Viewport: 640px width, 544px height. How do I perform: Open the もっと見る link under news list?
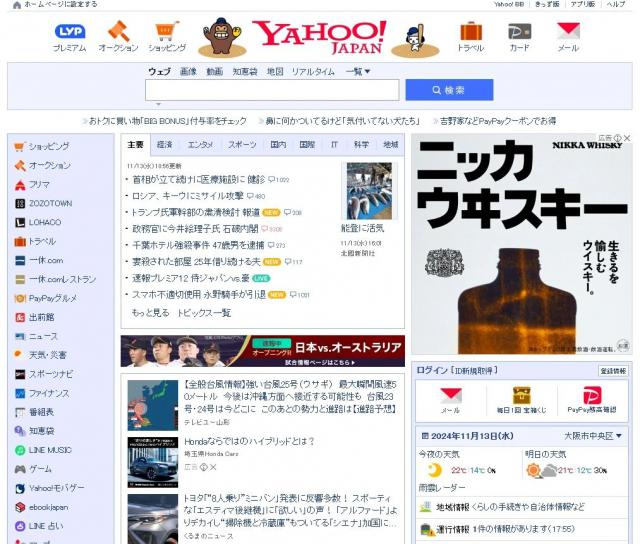click(x=150, y=313)
